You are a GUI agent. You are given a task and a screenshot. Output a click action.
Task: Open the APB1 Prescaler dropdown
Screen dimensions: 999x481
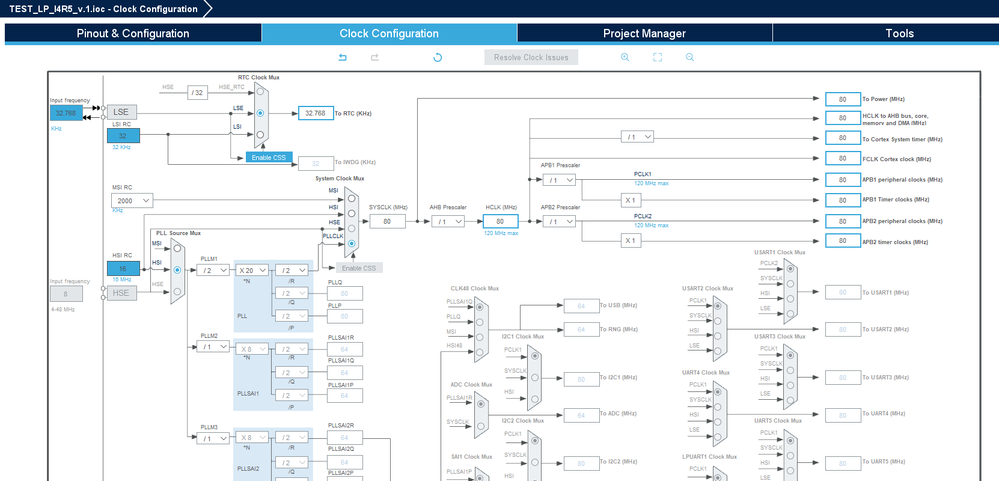coord(559,180)
